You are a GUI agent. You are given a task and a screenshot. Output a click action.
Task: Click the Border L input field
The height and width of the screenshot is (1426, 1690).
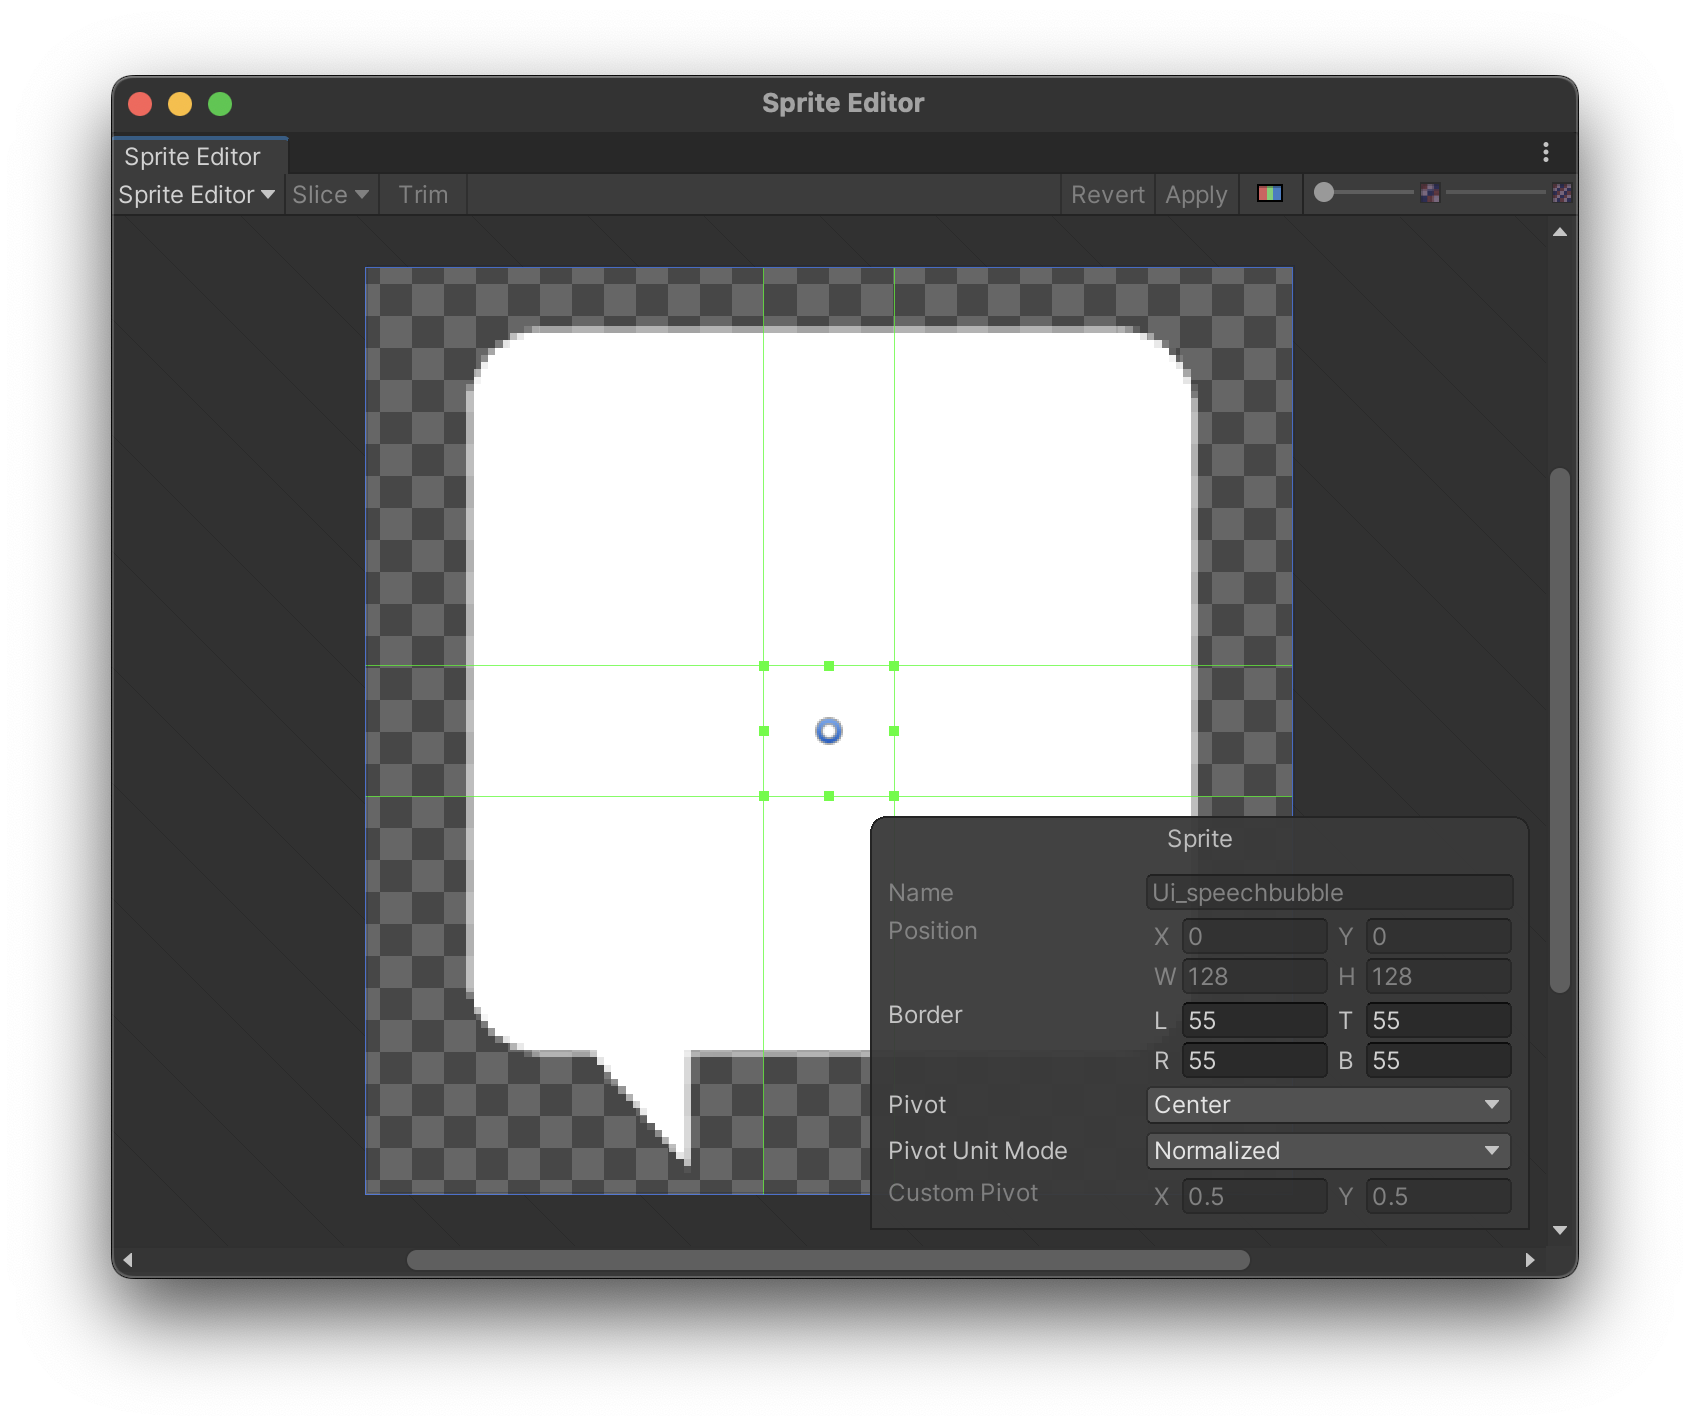1254,1021
